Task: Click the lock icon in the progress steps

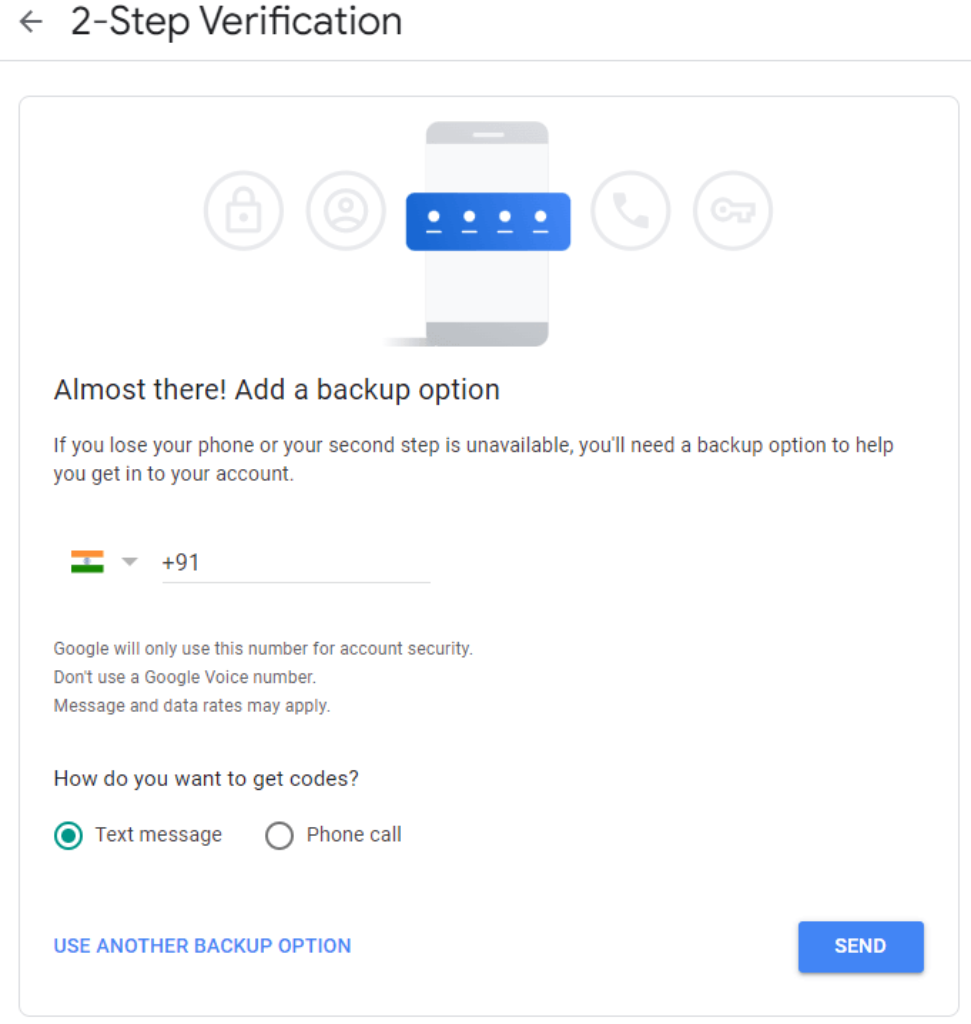Action: pos(243,210)
